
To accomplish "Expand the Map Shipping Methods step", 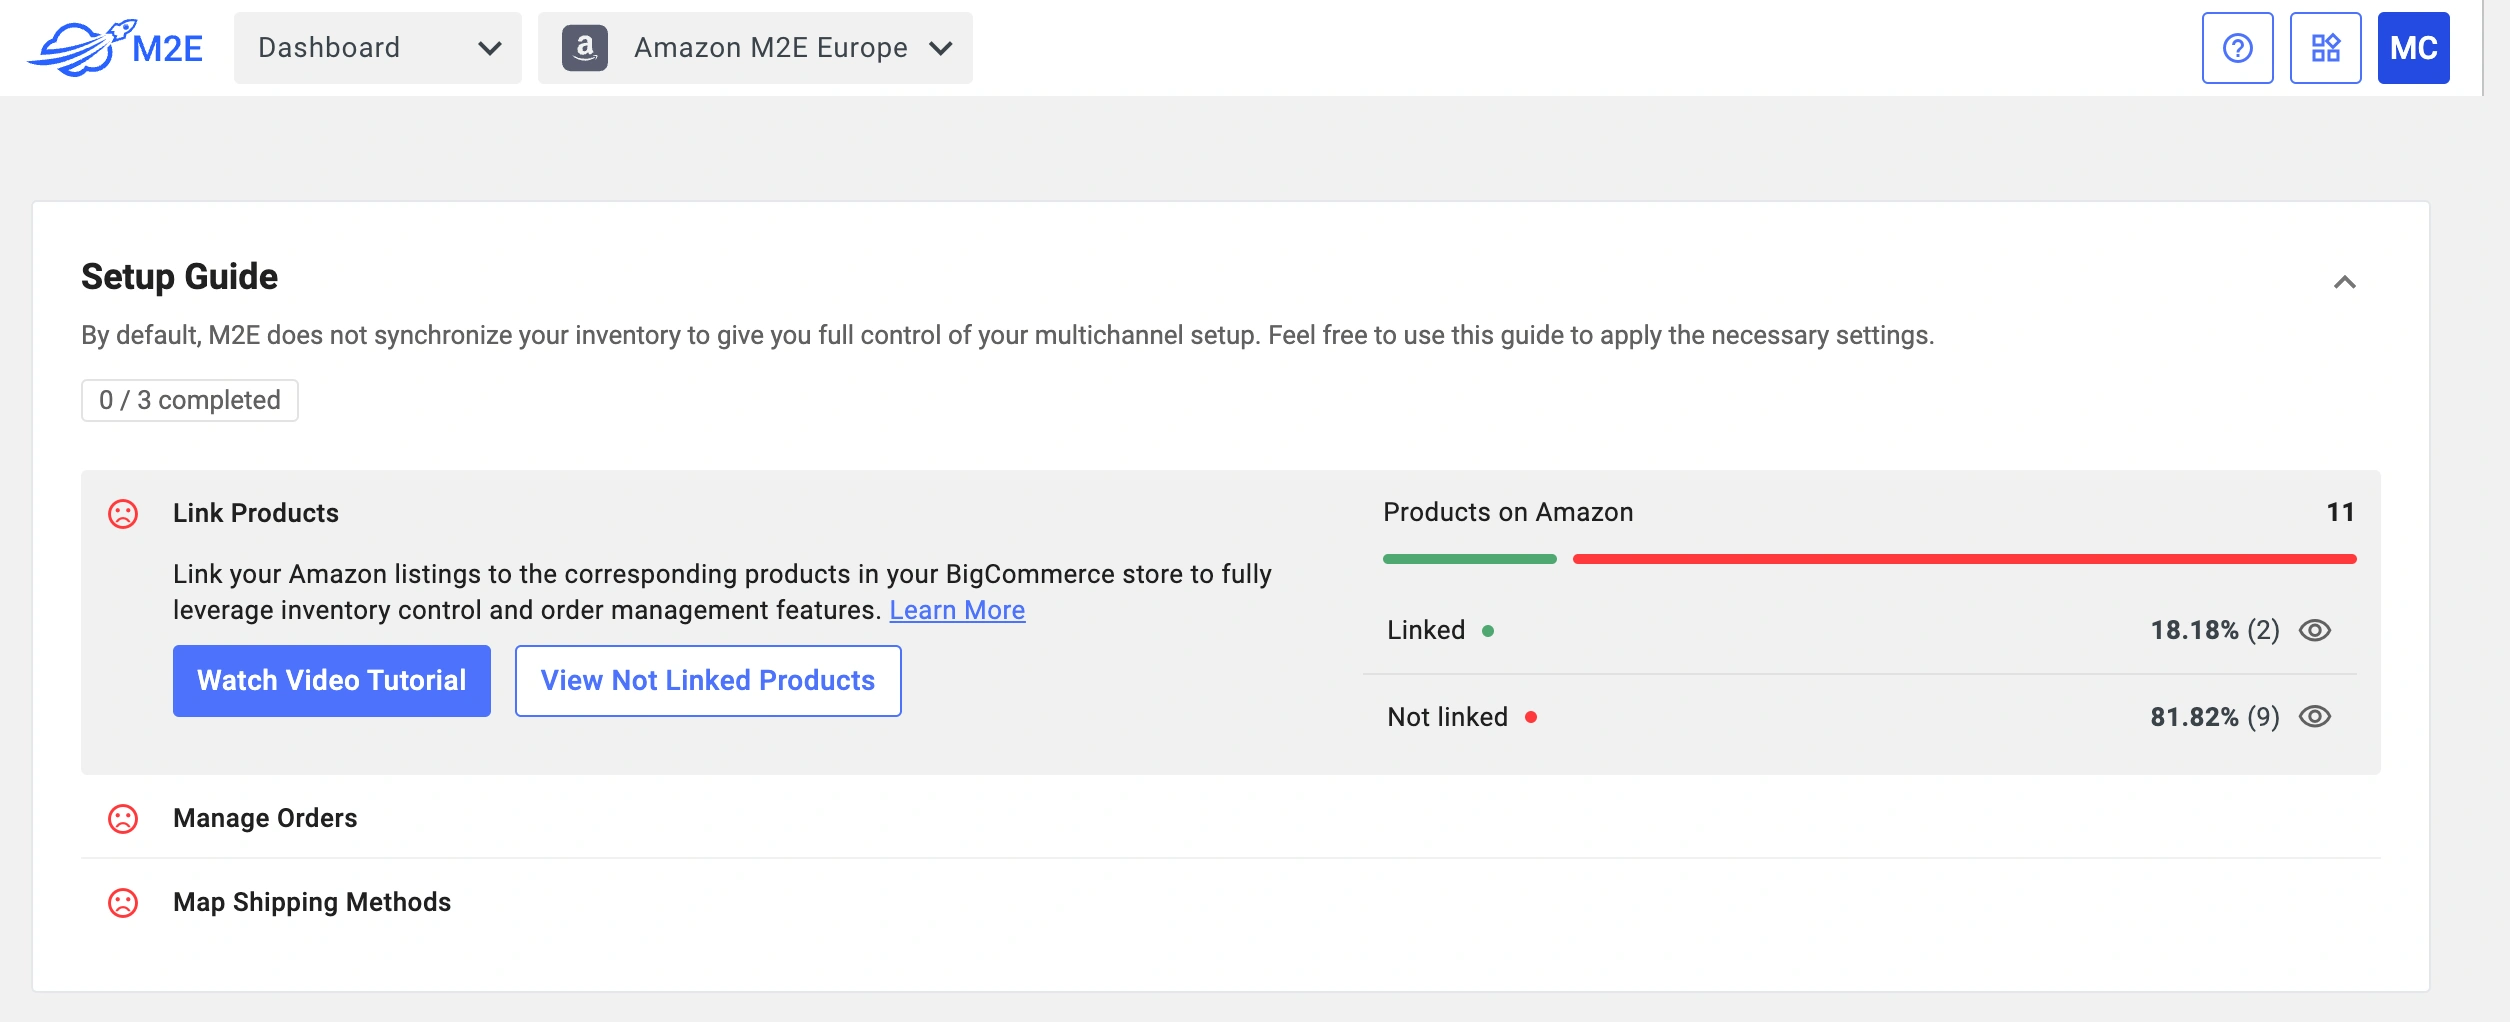I will point(312,902).
